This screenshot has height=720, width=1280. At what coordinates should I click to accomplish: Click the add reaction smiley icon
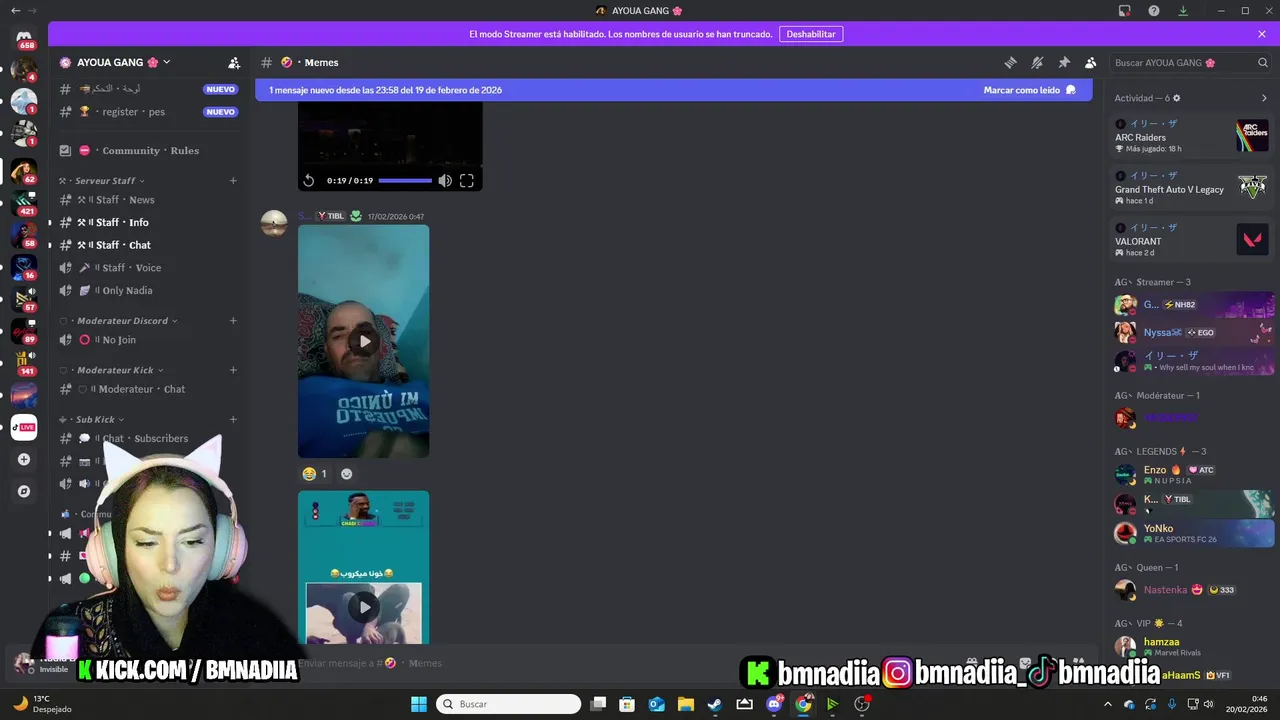347,474
